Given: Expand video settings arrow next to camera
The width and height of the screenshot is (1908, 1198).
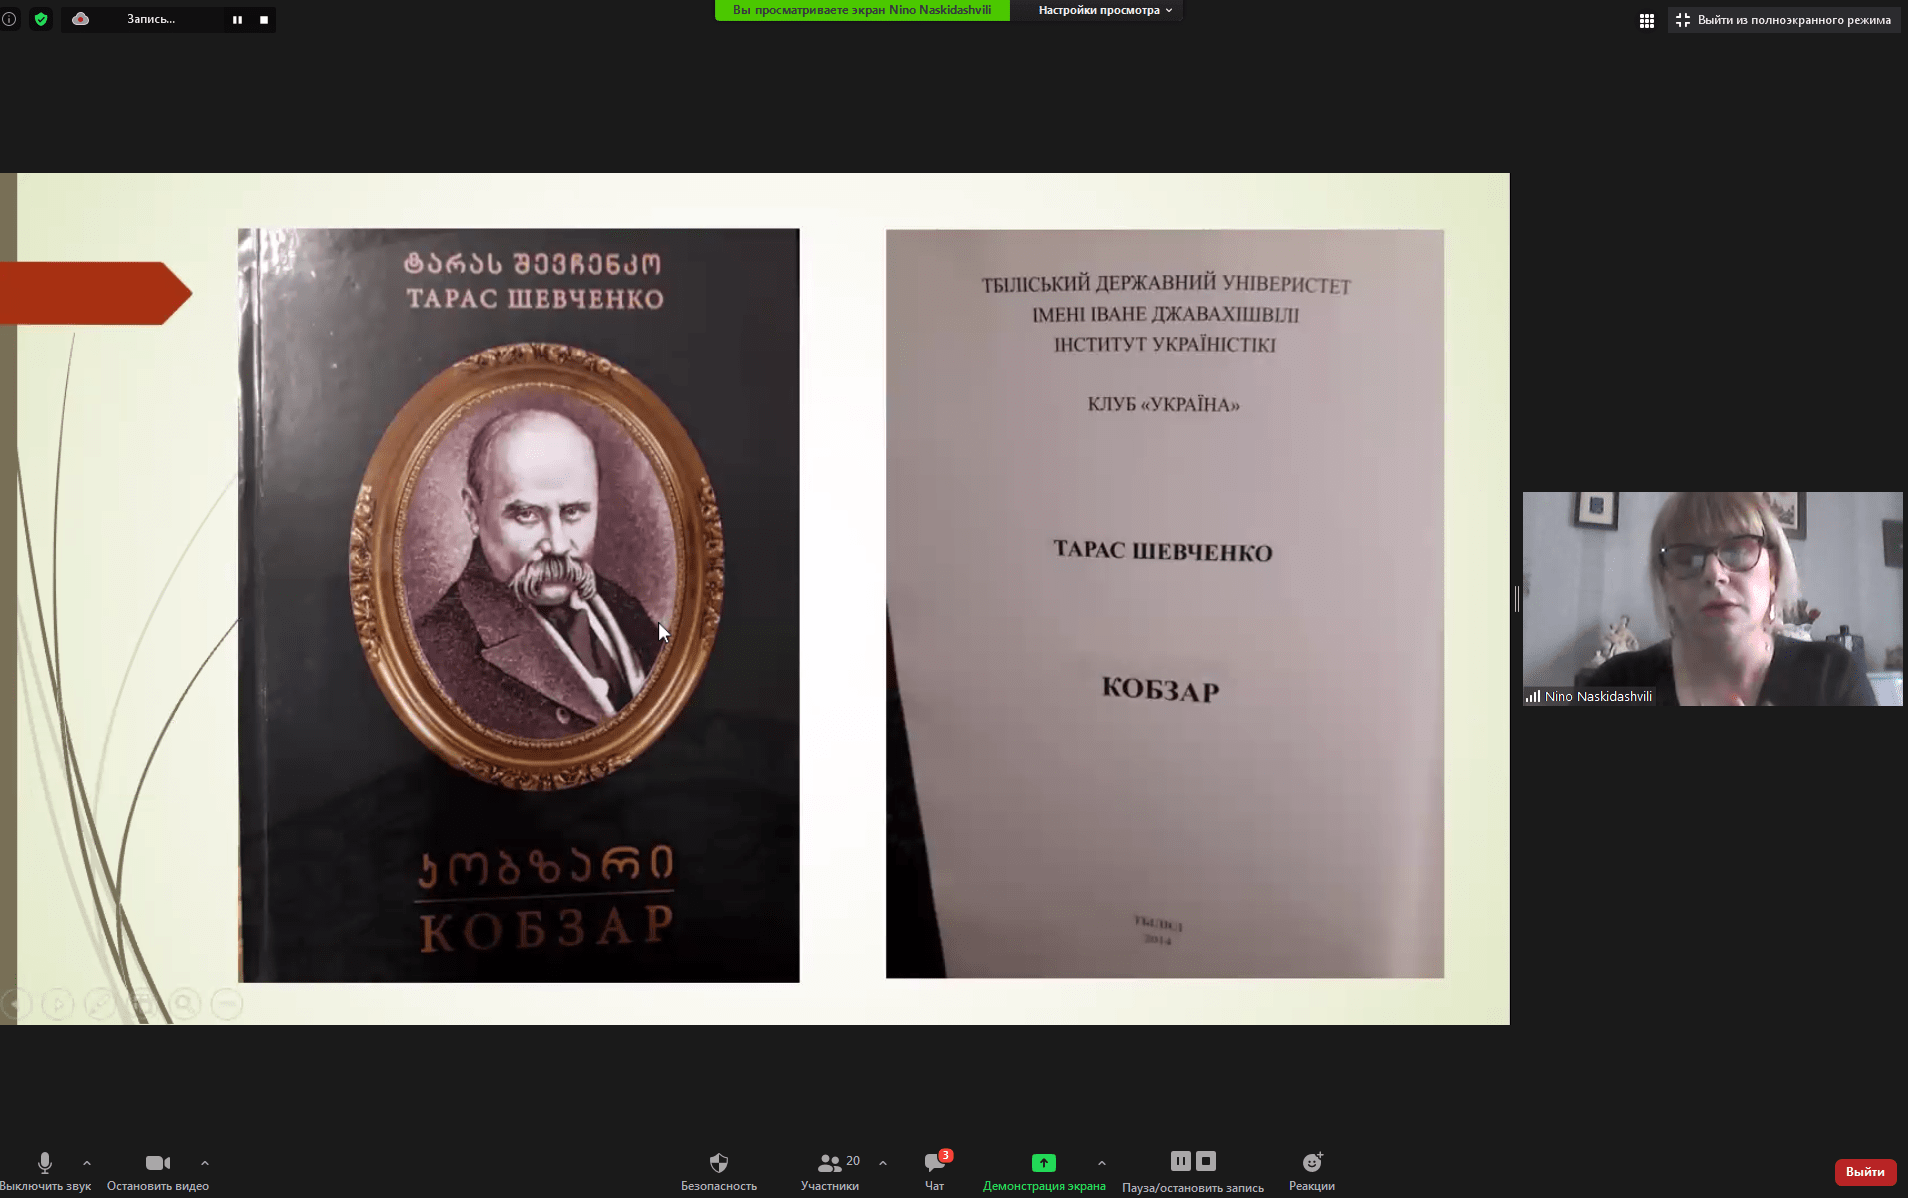Looking at the screenshot, I should coord(205,1163).
